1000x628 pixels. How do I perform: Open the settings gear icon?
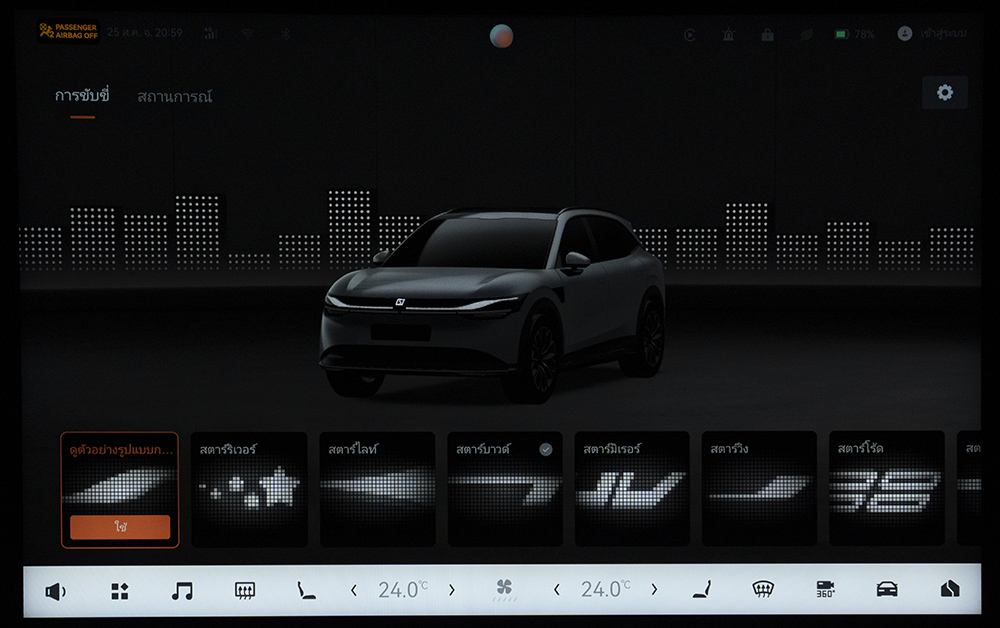click(x=944, y=93)
